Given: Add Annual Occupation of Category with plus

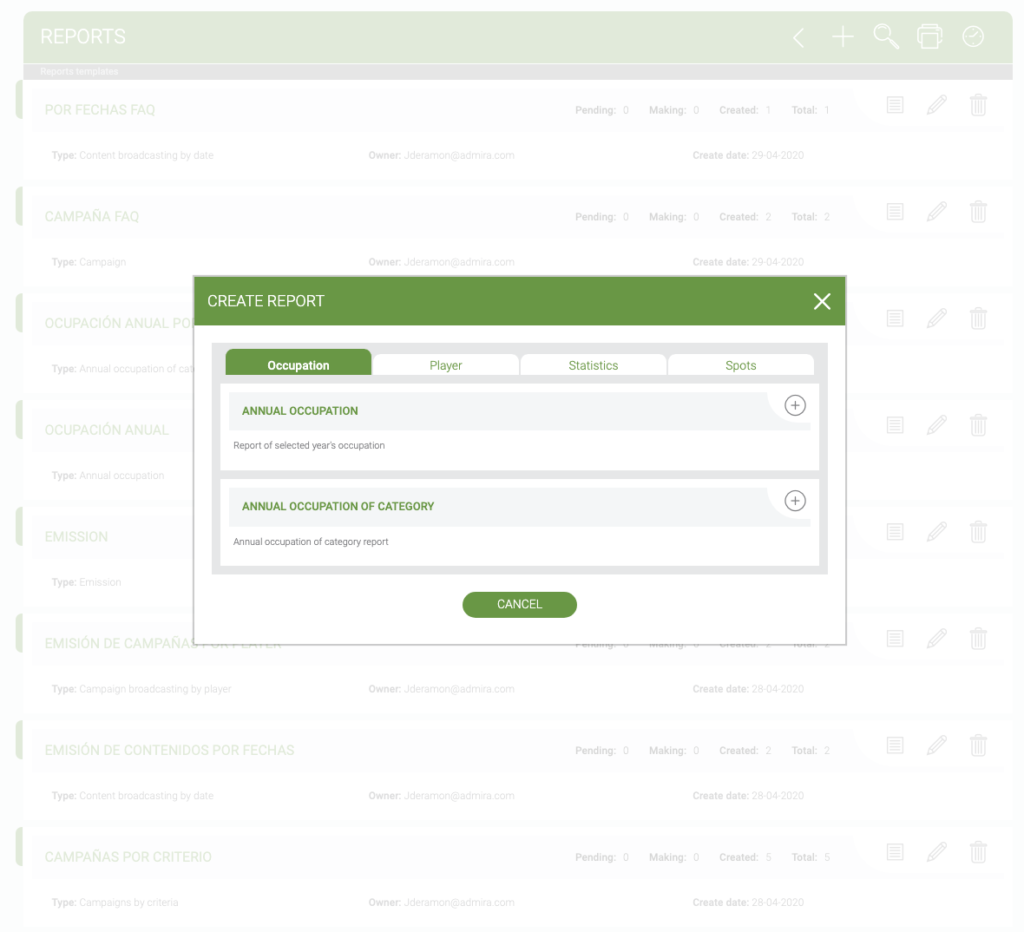Looking at the screenshot, I should click(x=794, y=501).
